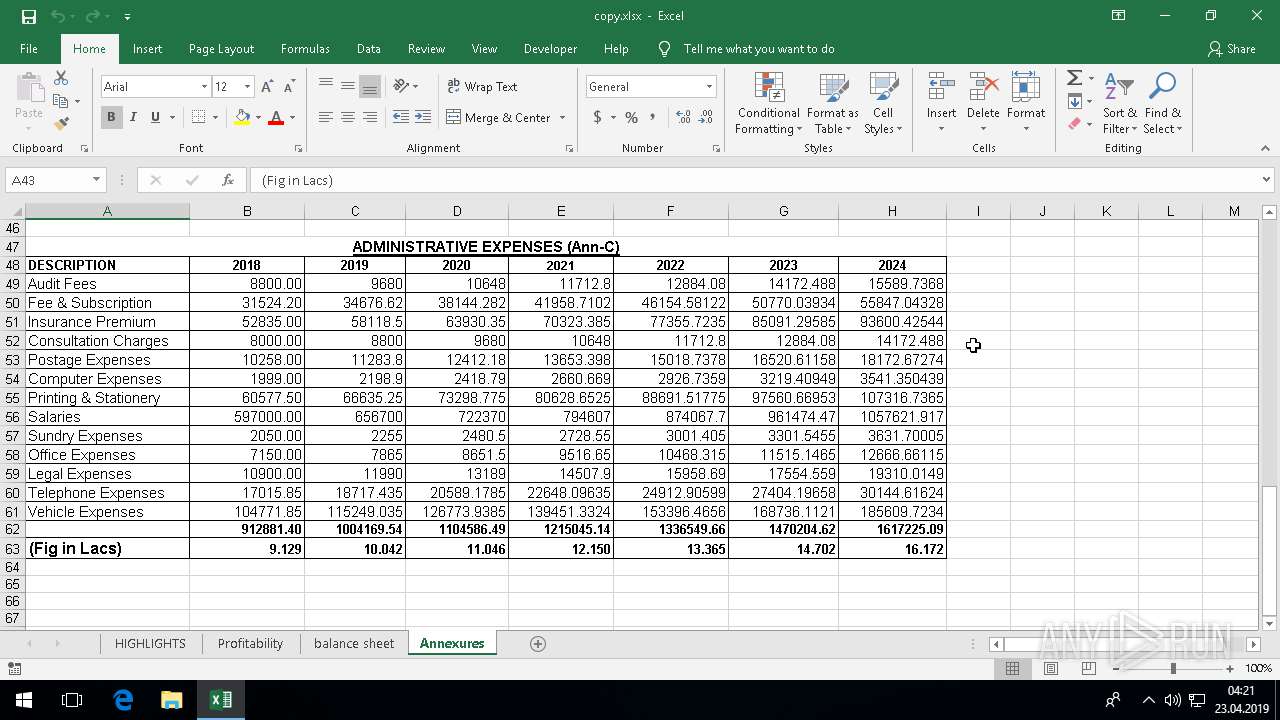Increase font size with the larger A icon
This screenshot has height=720, width=1280.
[x=267, y=87]
